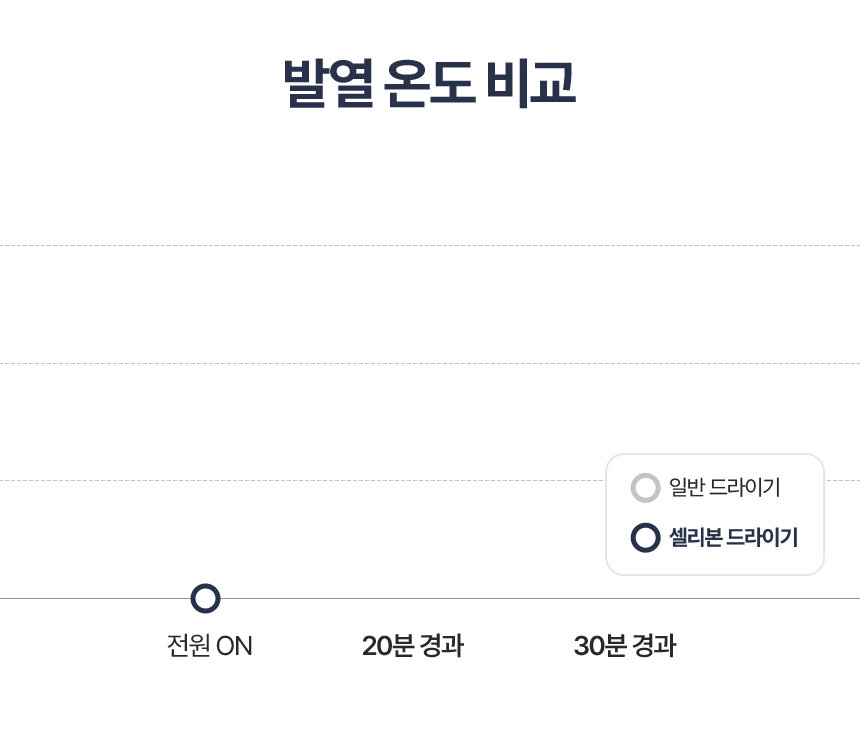The image size is (860, 742).
Task: Click the word 온도 in the title
Action: (x=429, y=83)
